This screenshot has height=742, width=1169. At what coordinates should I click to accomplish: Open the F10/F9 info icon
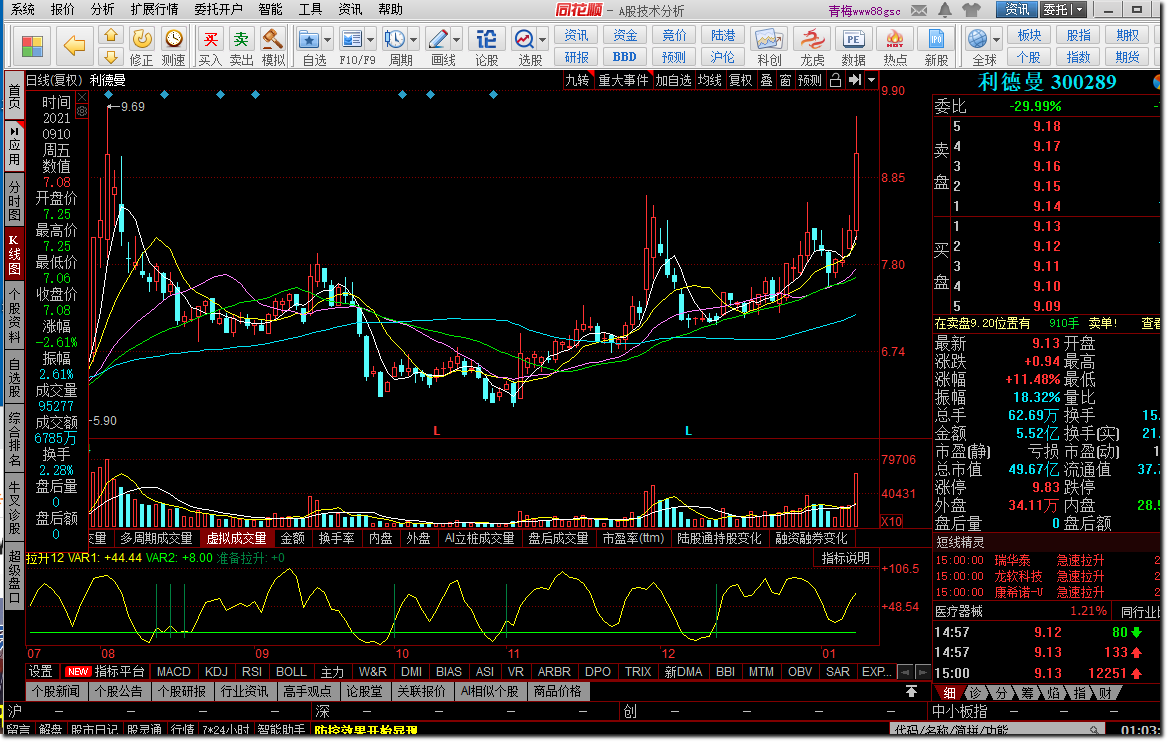click(x=350, y=39)
